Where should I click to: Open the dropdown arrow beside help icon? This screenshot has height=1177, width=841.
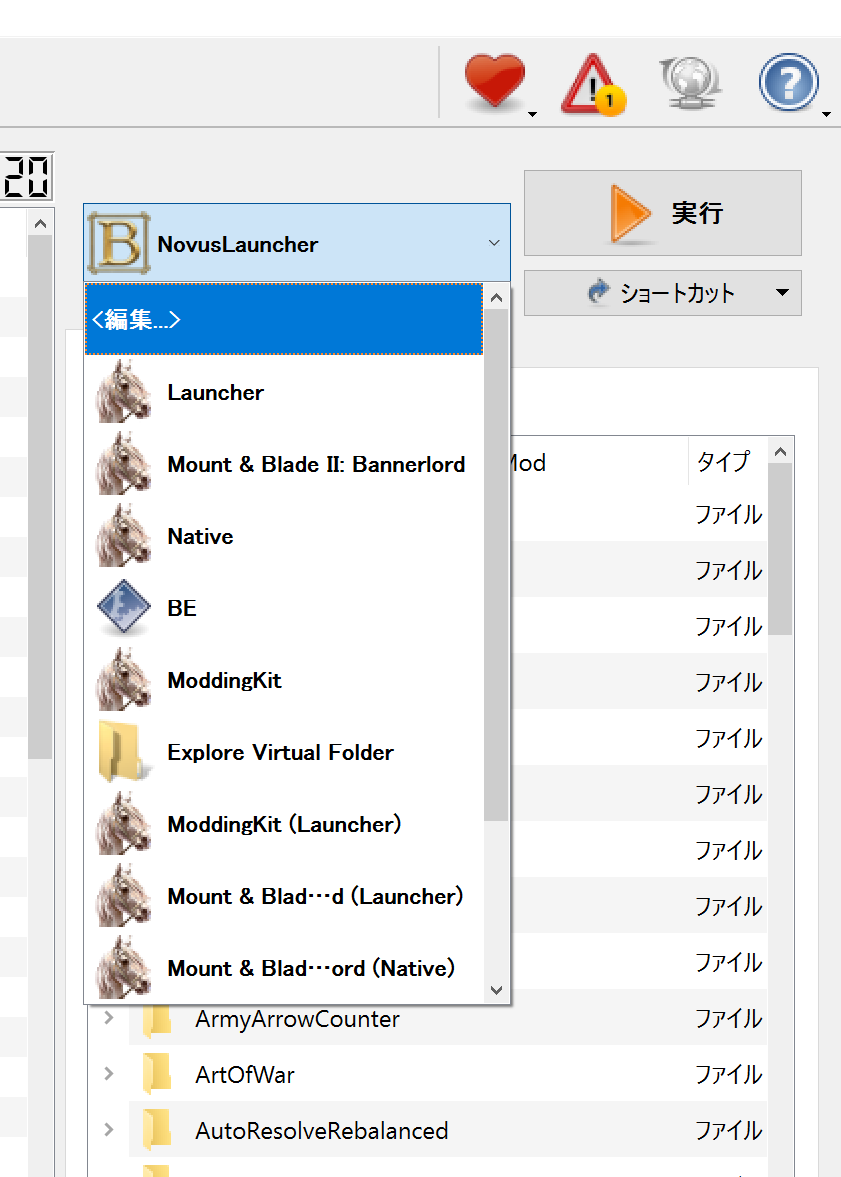(x=826, y=114)
